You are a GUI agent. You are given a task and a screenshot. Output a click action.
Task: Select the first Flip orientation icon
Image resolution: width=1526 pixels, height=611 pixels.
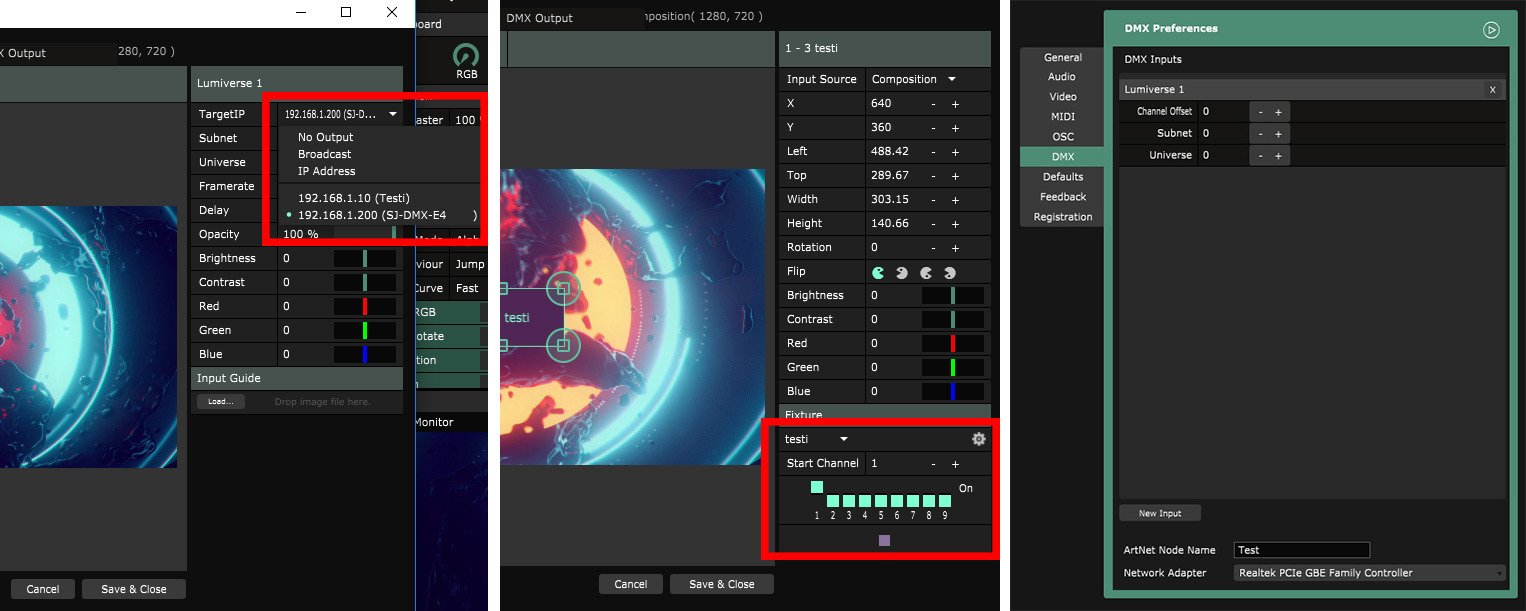[878, 272]
